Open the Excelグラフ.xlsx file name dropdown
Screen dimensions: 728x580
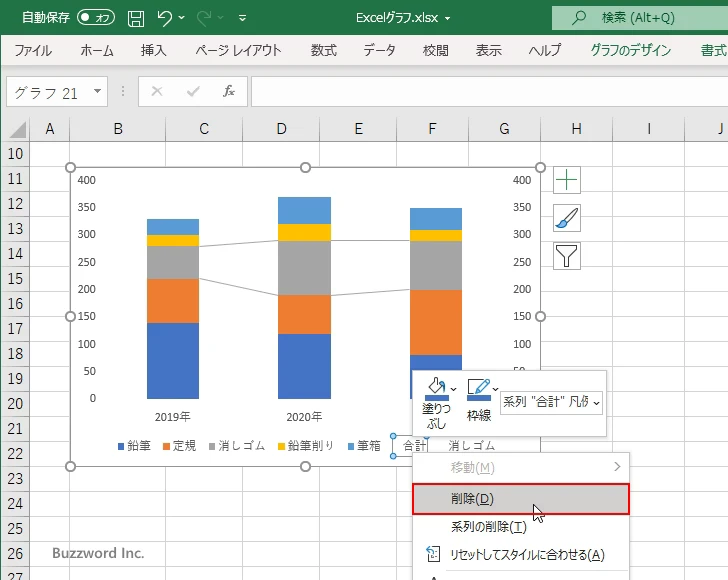[448, 19]
